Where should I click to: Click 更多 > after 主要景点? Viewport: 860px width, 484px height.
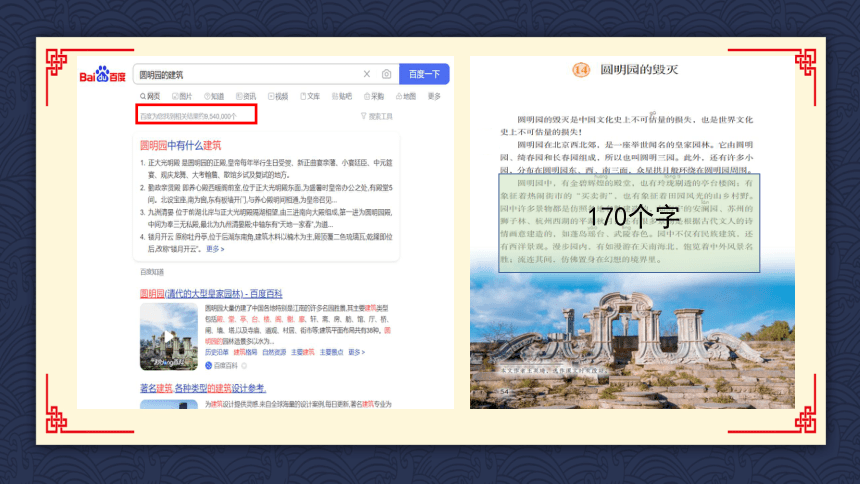pos(357,352)
